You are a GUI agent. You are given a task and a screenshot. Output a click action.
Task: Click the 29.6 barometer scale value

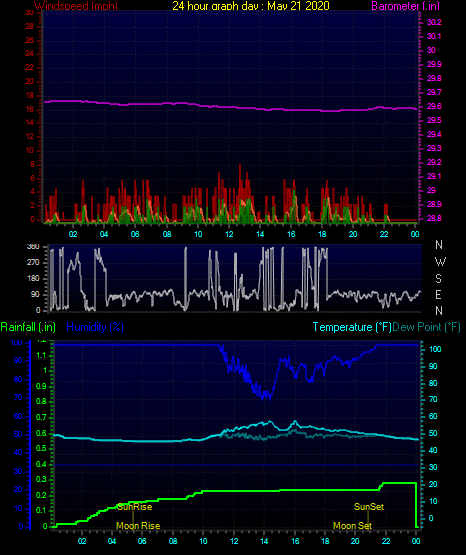(x=434, y=107)
